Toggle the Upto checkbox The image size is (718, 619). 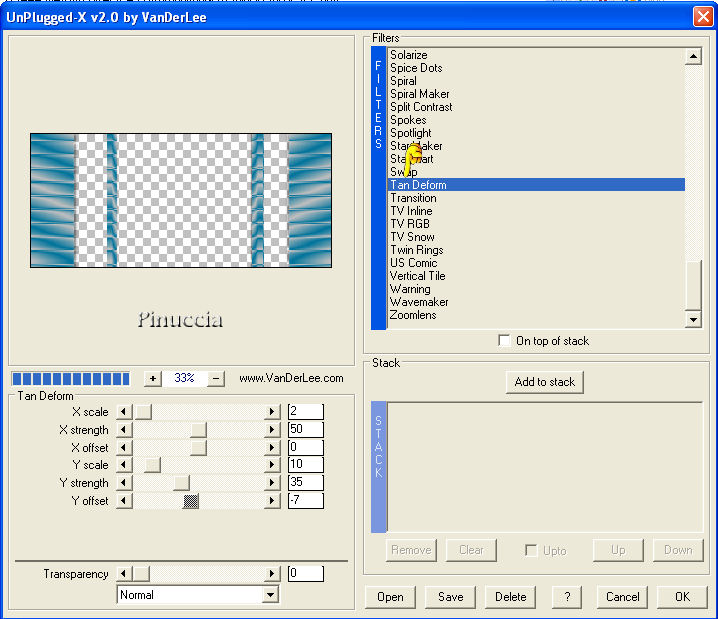532,551
